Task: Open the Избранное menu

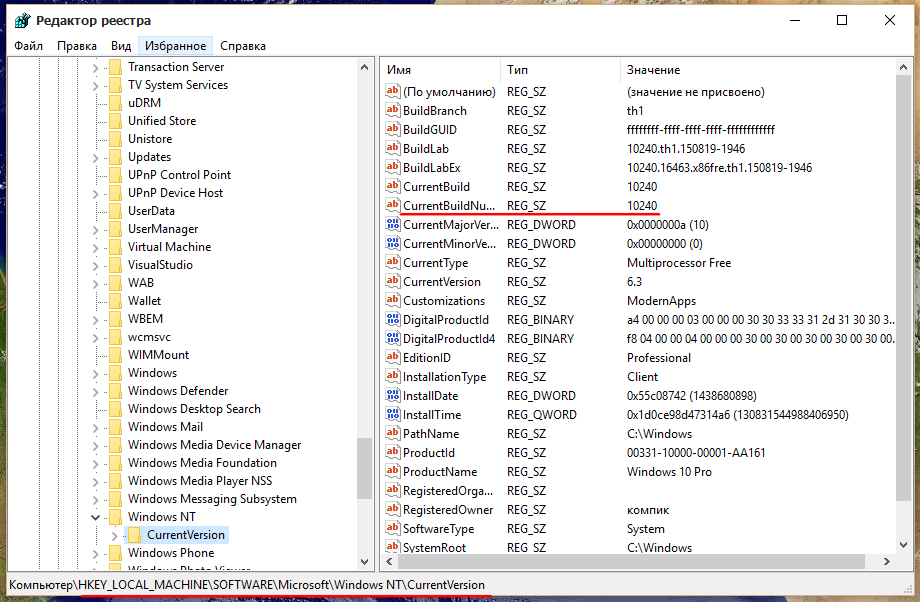Action: 175,46
